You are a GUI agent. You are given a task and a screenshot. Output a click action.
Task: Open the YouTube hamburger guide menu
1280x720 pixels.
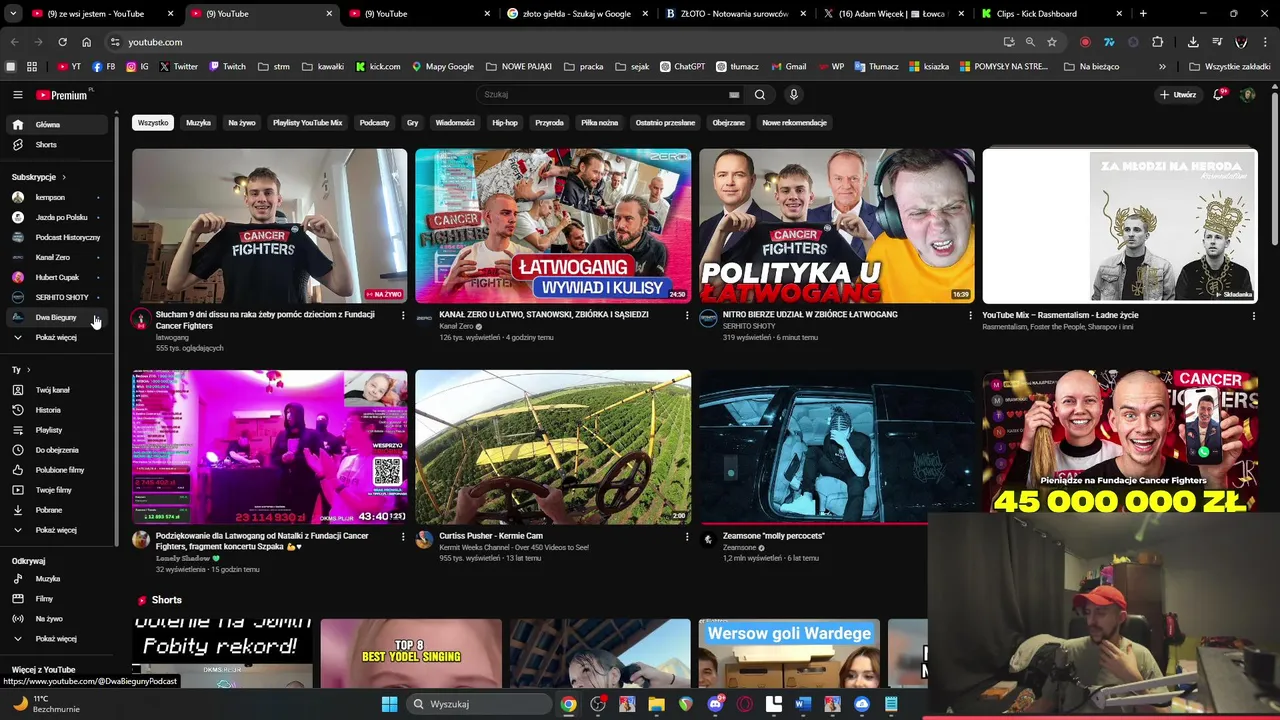click(17, 95)
